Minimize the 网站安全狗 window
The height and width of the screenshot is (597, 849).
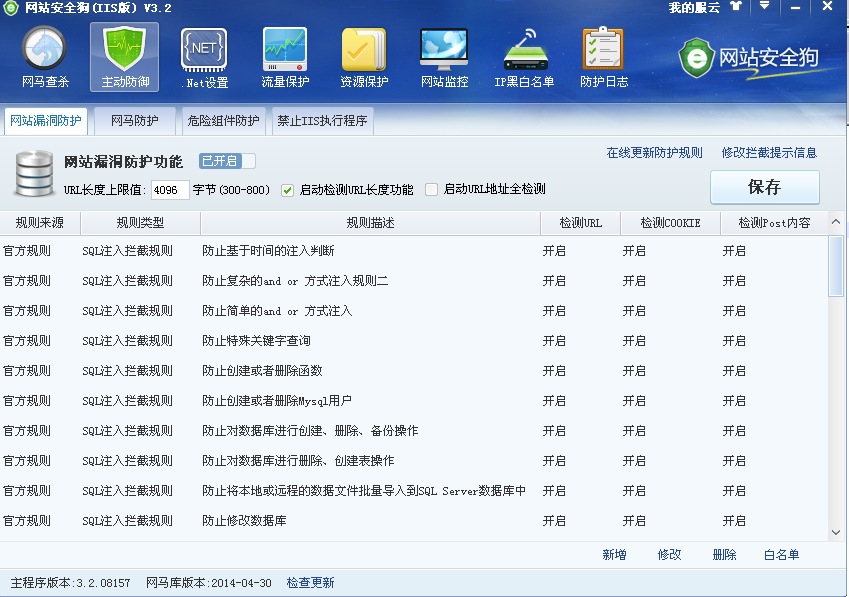(795, 7)
